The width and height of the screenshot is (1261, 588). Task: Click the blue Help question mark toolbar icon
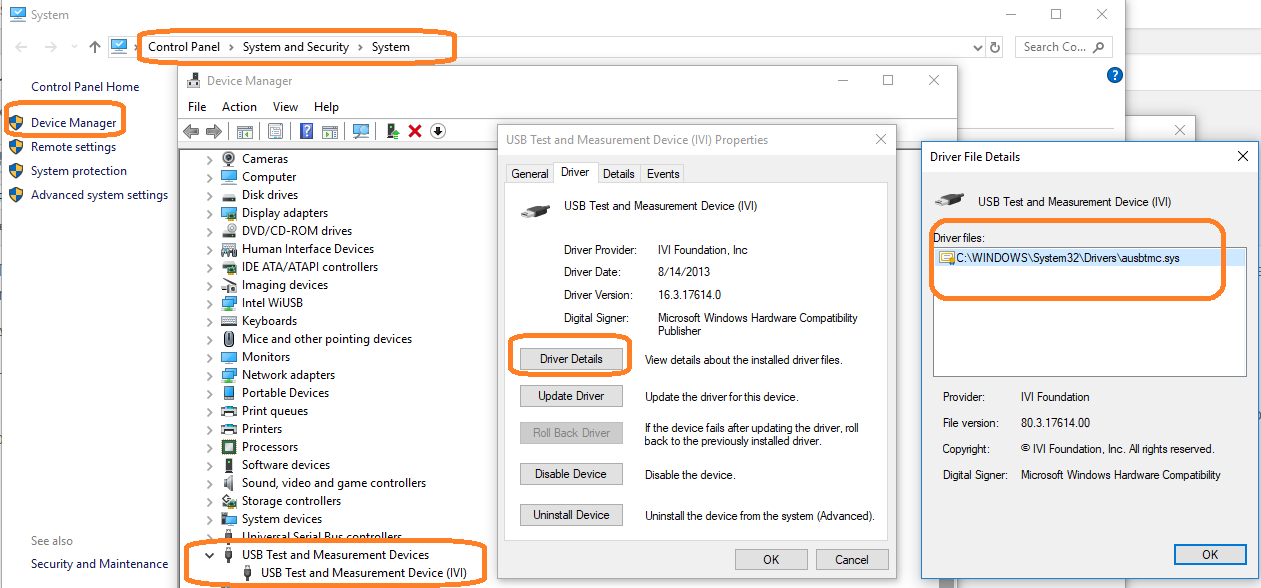306,132
